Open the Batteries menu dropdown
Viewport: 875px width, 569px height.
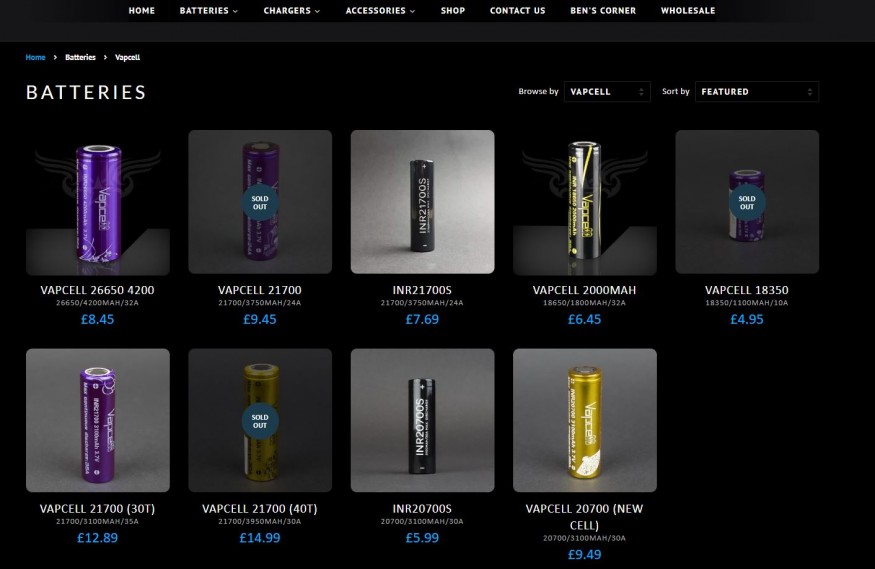[208, 11]
